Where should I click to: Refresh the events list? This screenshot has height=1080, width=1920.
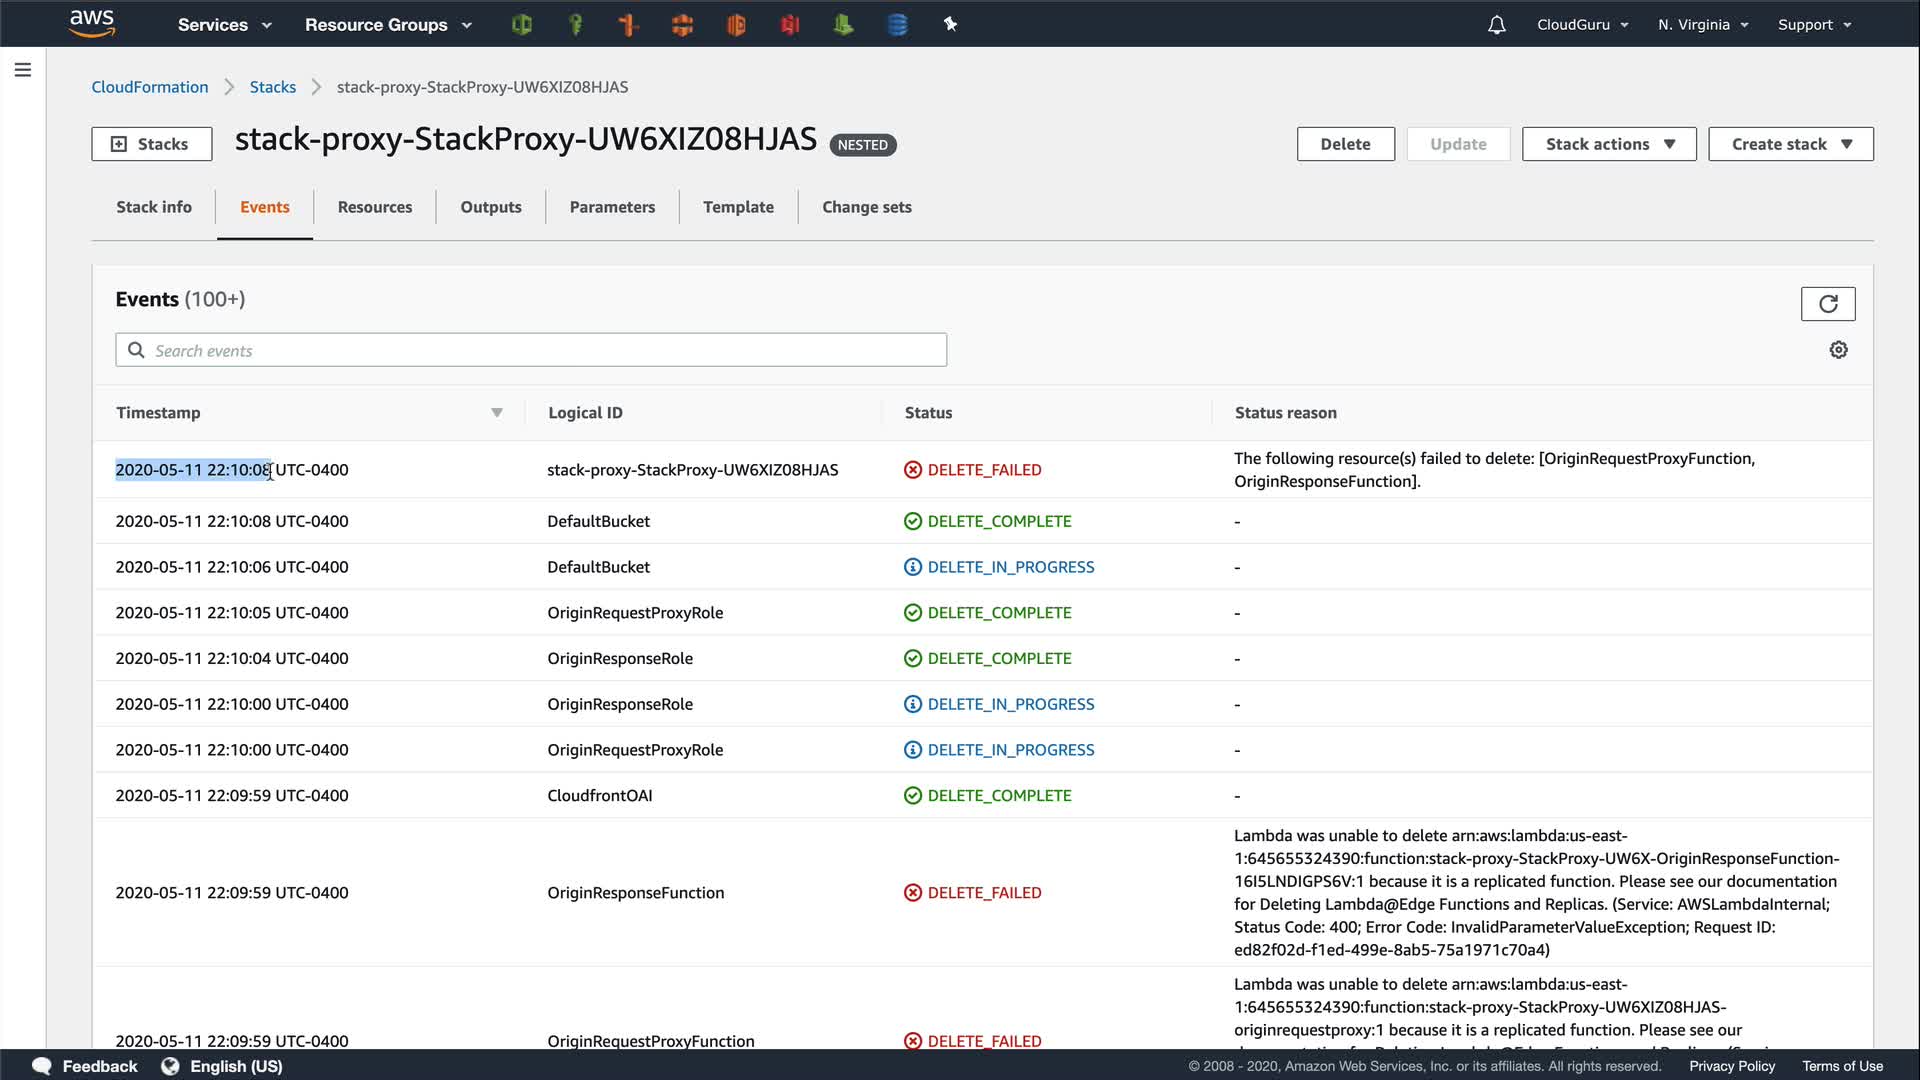1827,304
